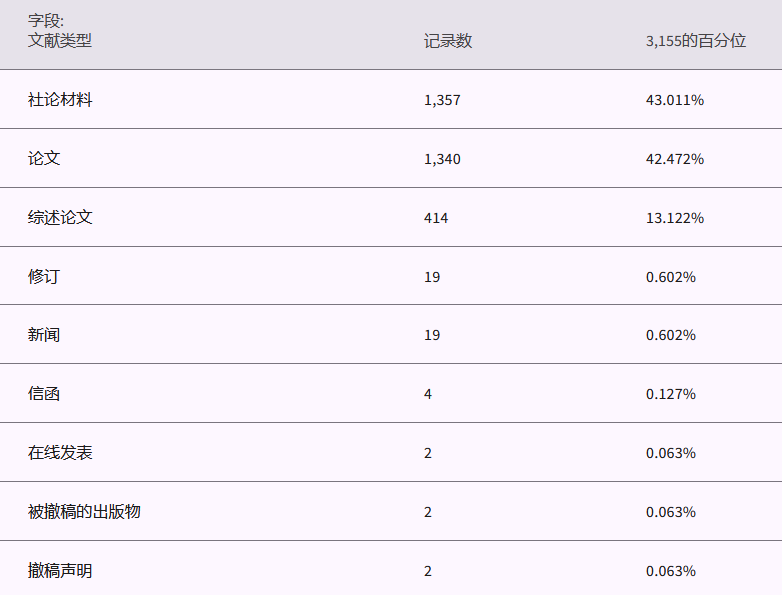
Task: Click the record count for 新闻
Action: tap(432, 335)
